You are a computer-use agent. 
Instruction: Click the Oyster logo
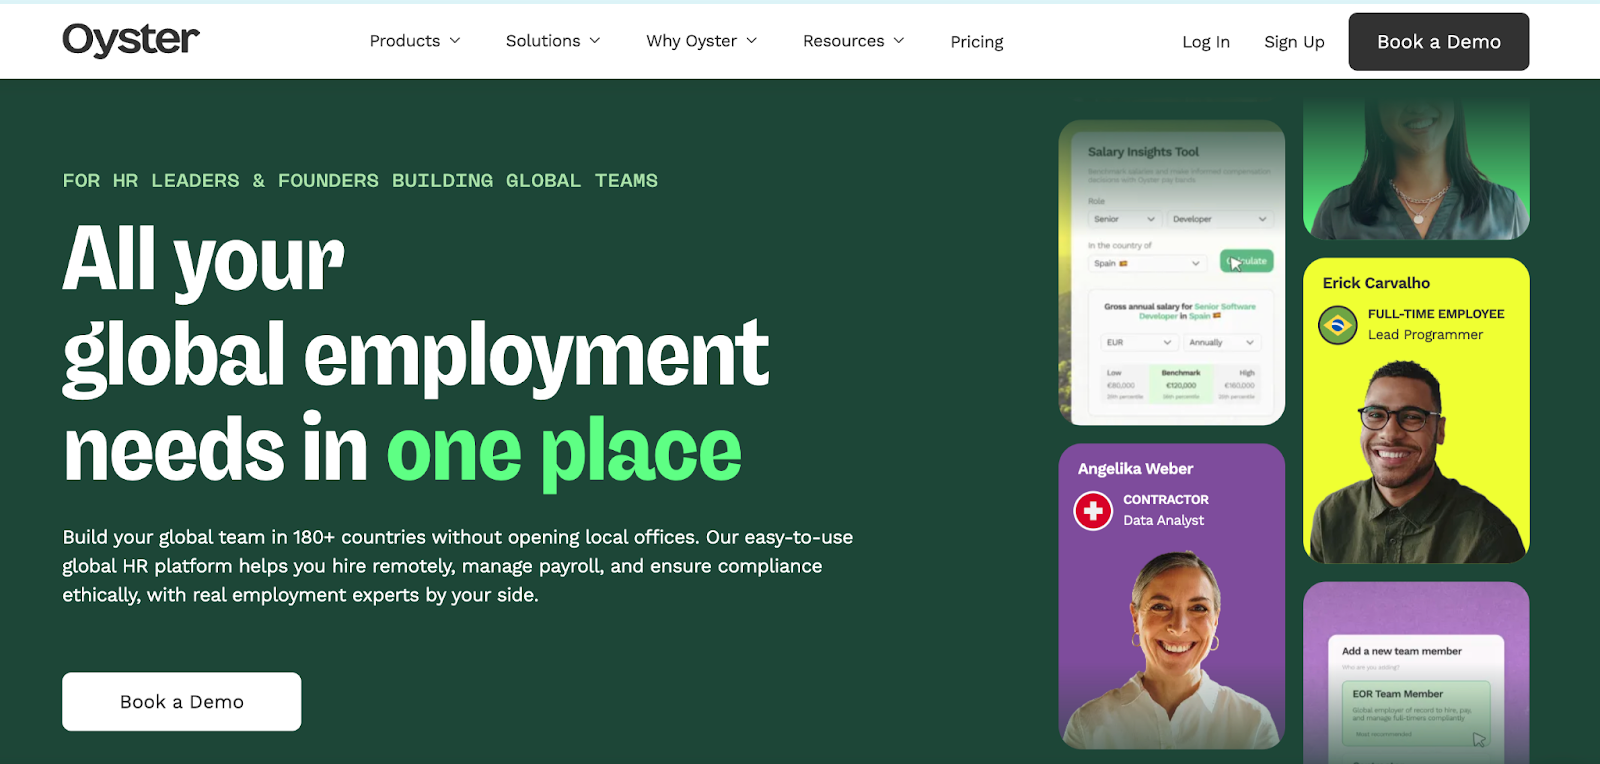[131, 40]
